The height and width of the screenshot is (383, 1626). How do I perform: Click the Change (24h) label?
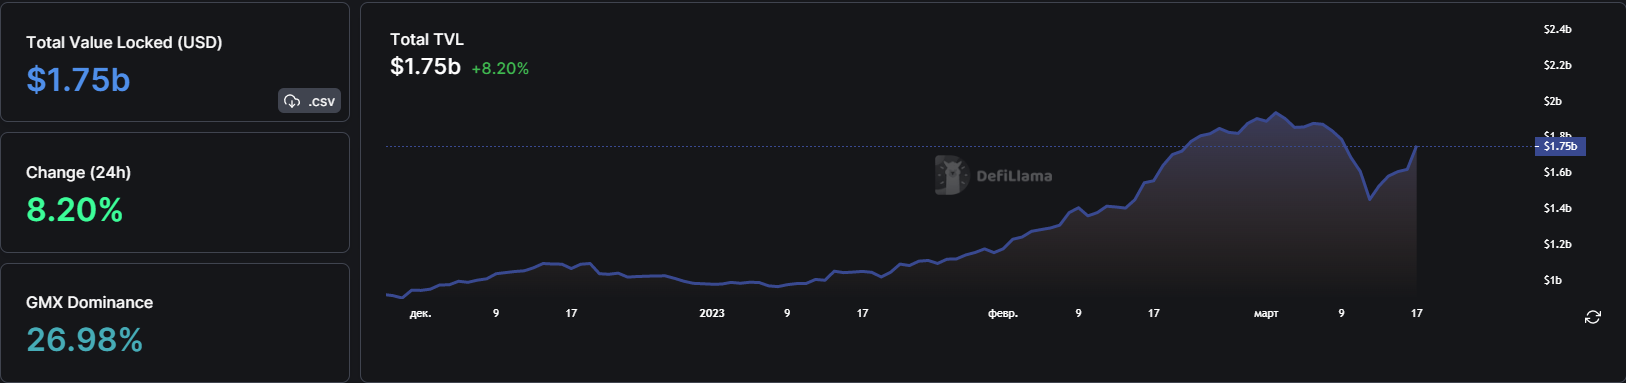point(78,172)
